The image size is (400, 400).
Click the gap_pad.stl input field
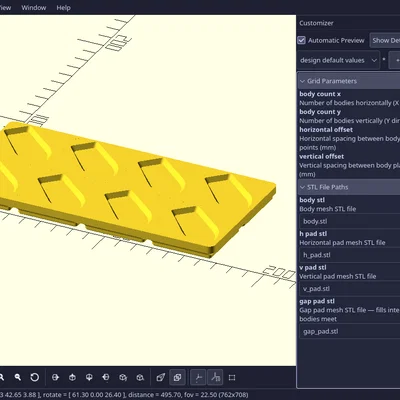click(350, 331)
